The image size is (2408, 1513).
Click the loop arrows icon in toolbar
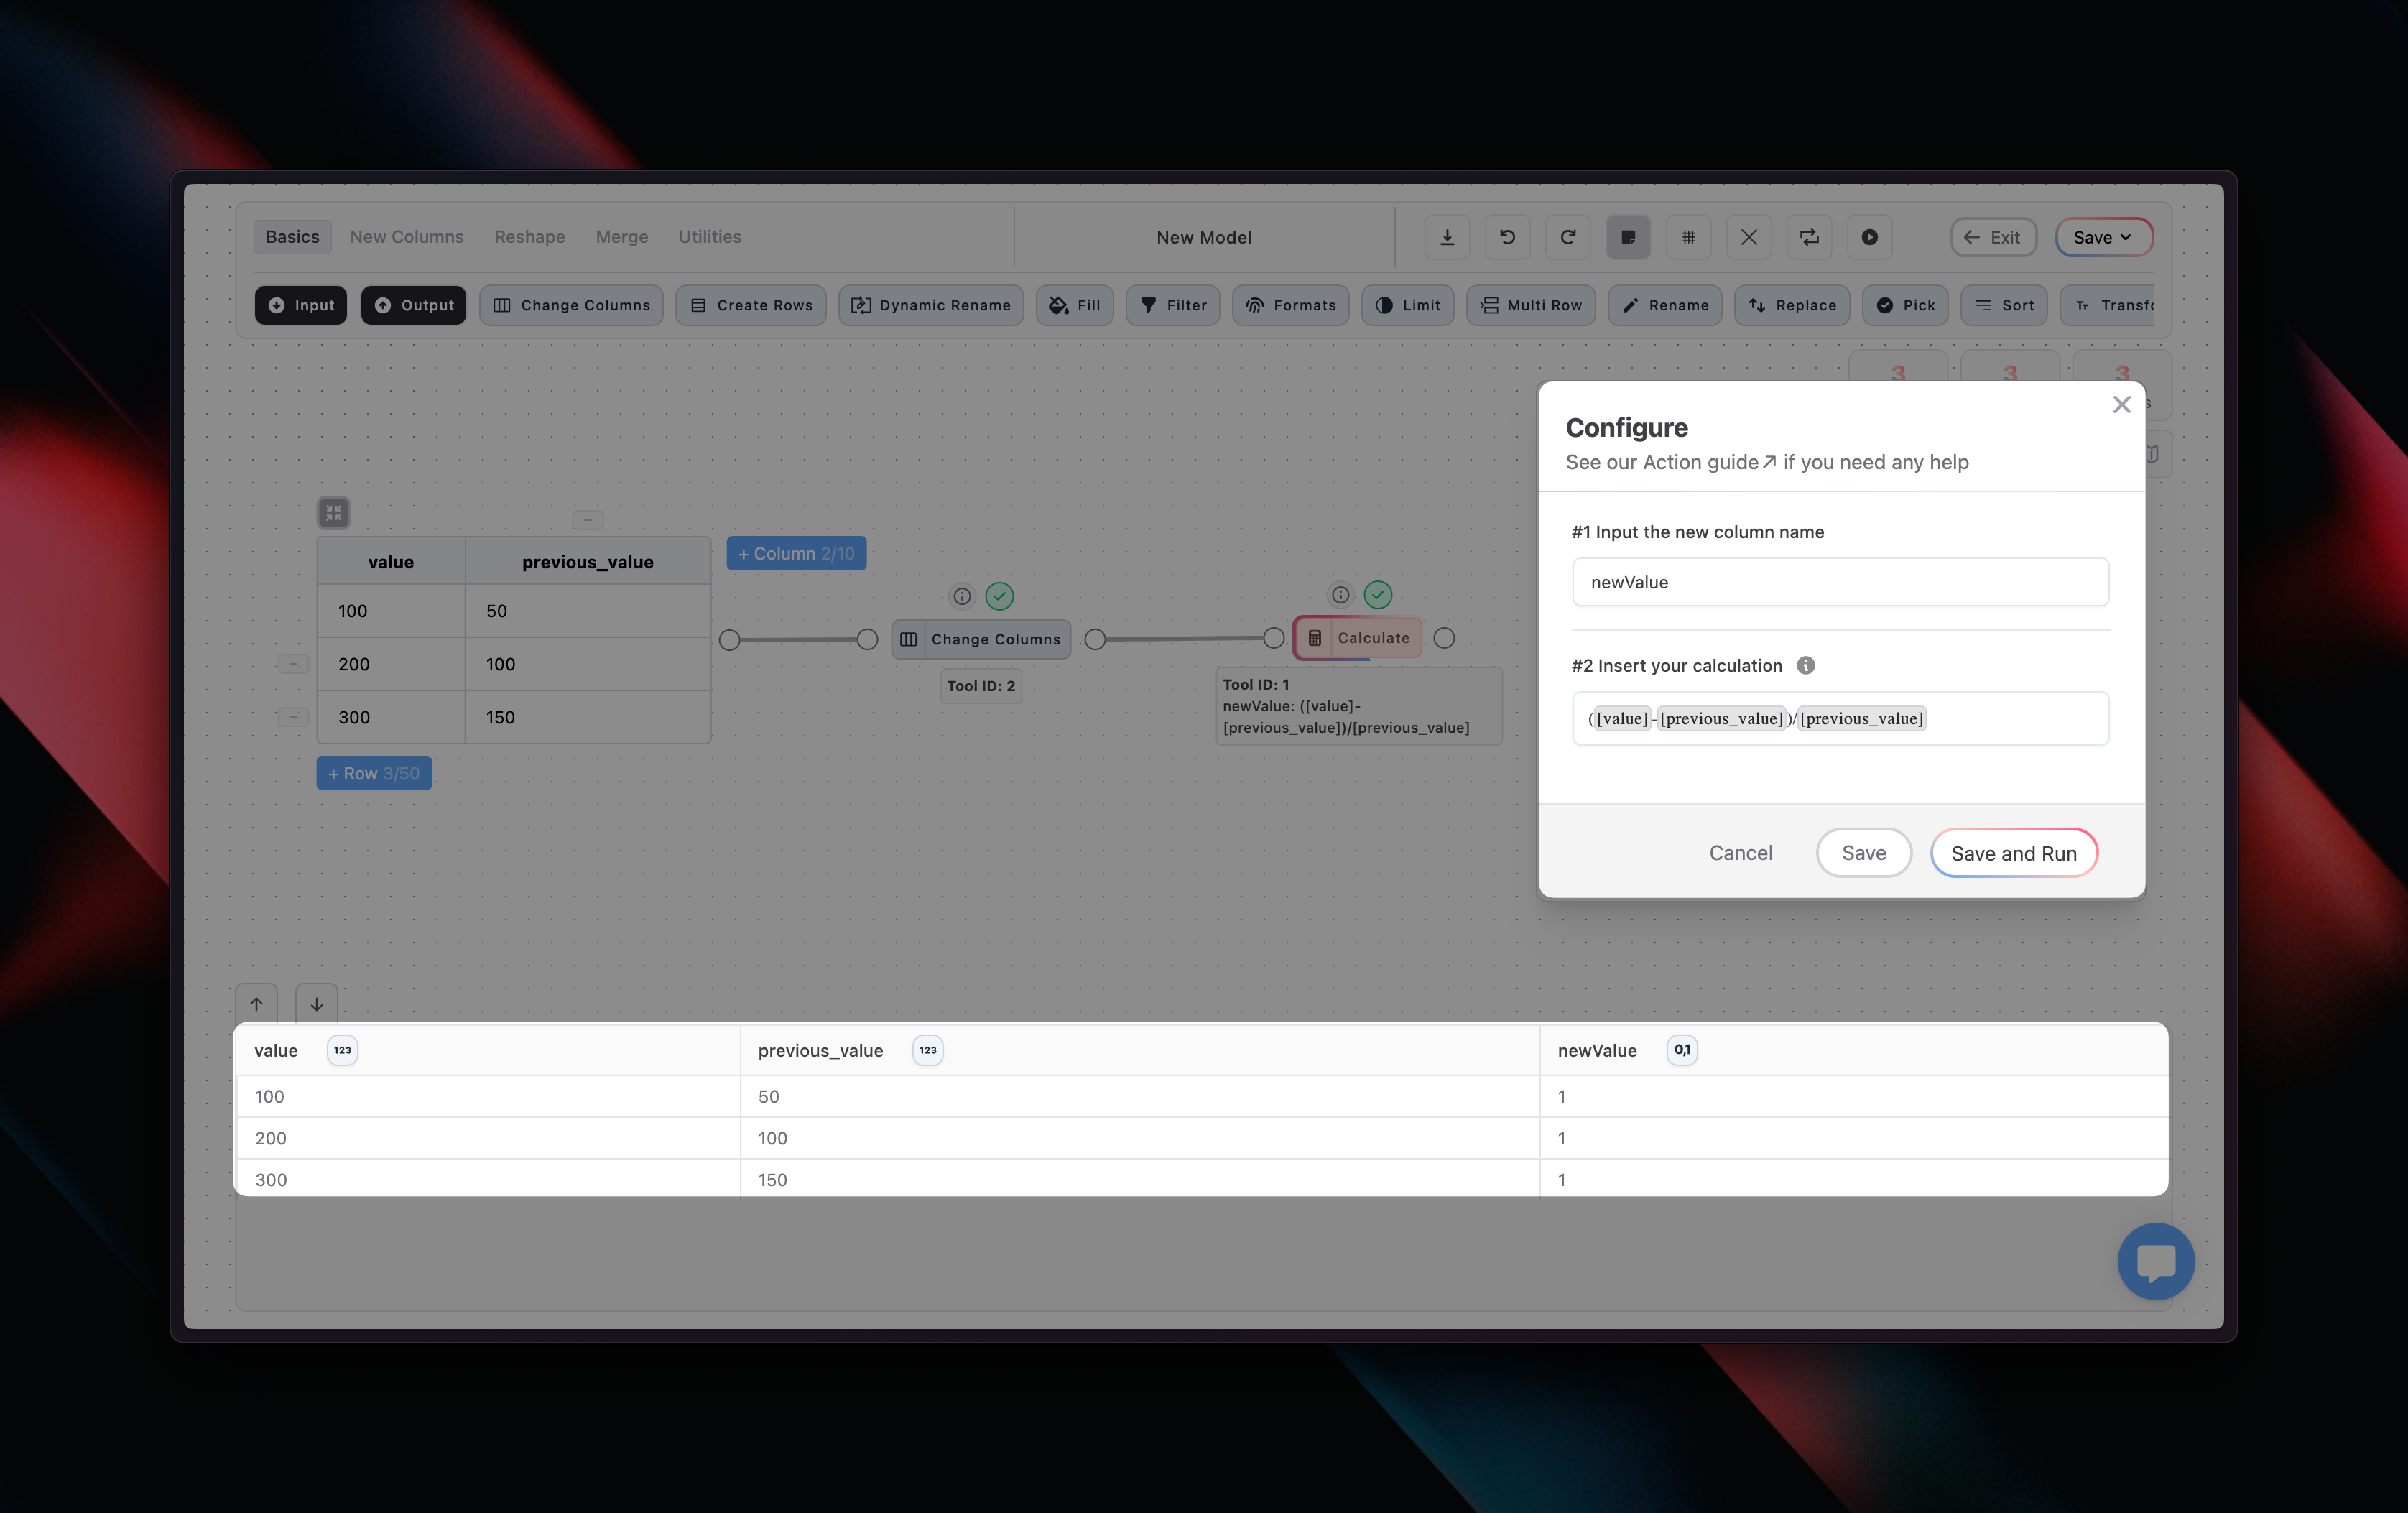1809,237
